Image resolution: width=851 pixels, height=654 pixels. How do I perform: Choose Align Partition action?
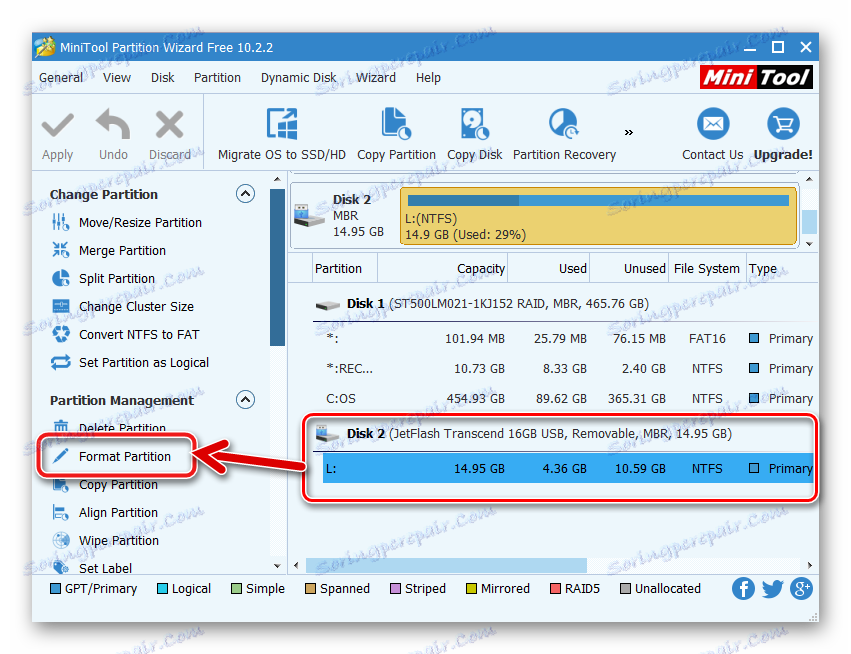click(x=105, y=512)
